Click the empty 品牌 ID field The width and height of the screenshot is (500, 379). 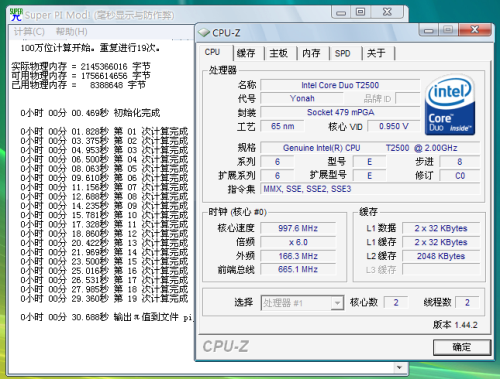coord(407,99)
